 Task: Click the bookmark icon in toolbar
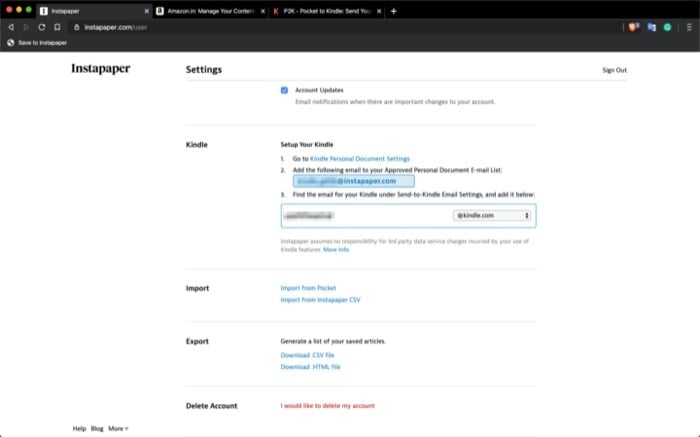coord(57,27)
